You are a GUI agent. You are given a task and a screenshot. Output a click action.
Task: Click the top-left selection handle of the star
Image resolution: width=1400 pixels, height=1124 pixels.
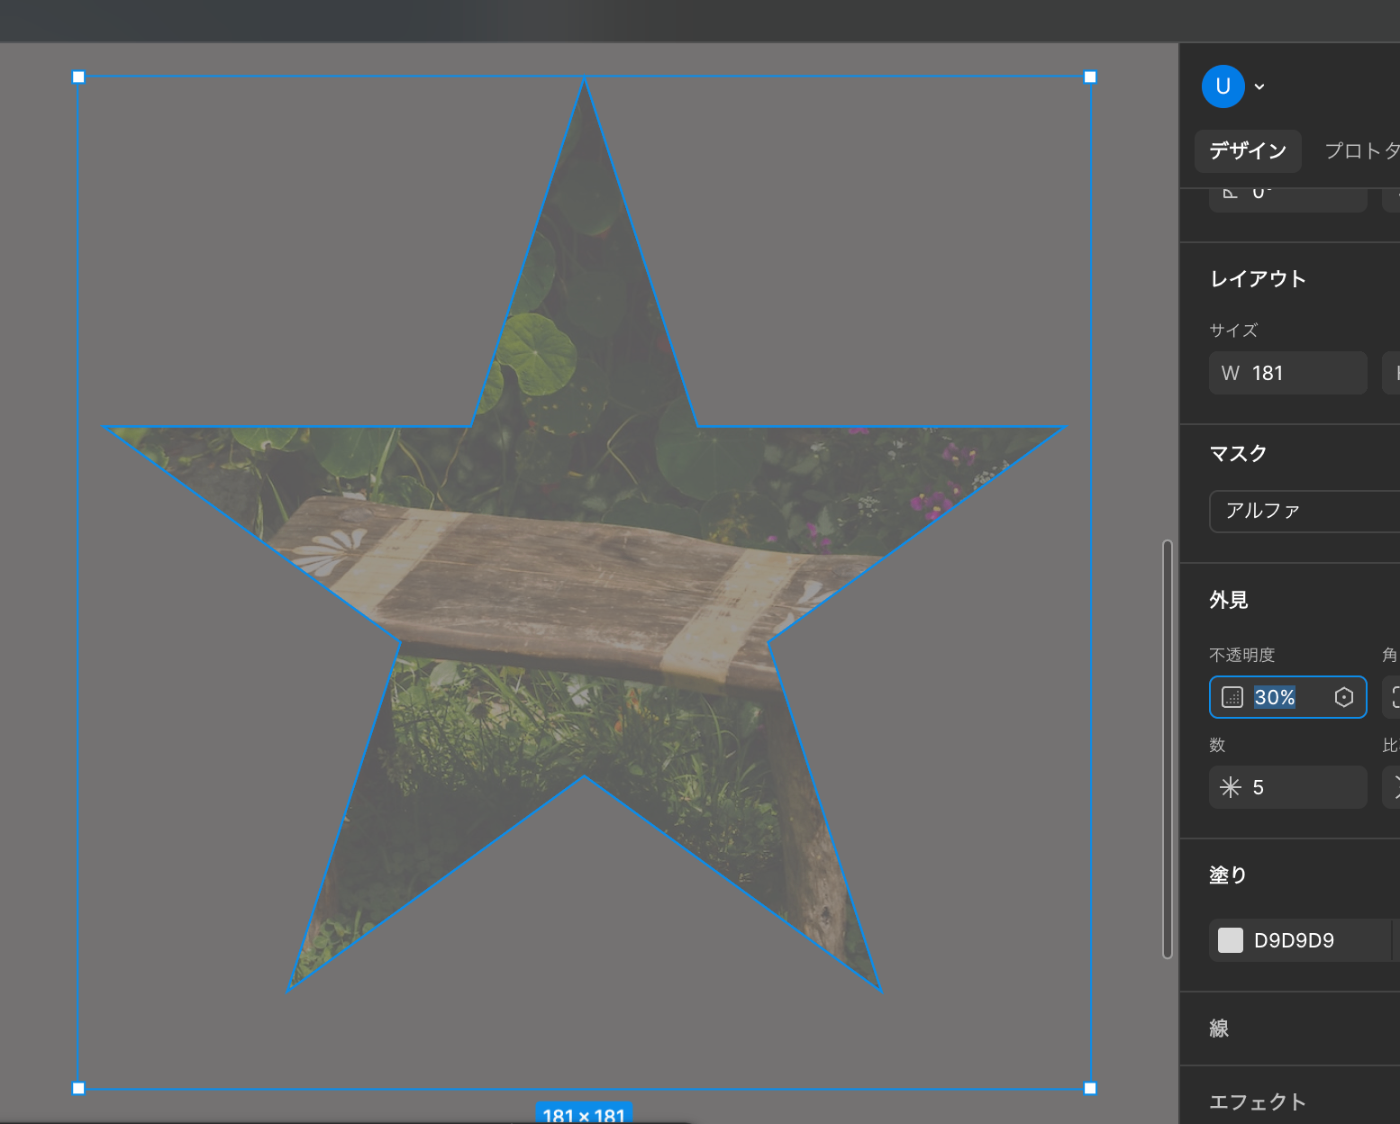(79, 77)
